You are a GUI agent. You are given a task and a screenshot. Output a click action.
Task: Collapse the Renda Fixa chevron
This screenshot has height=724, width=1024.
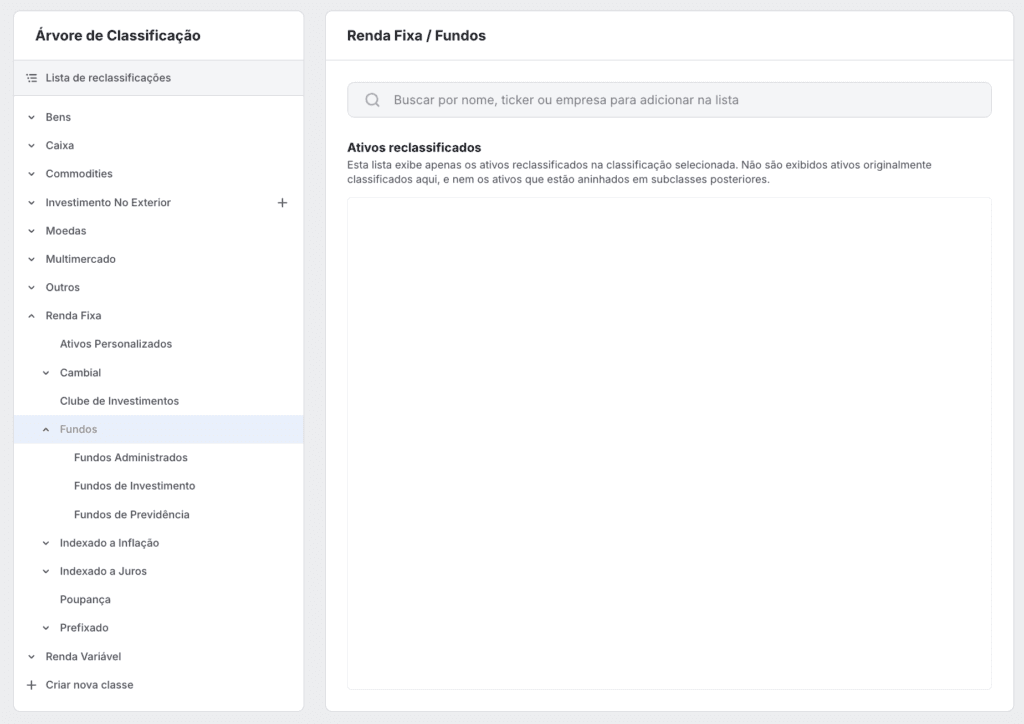click(31, 316)
